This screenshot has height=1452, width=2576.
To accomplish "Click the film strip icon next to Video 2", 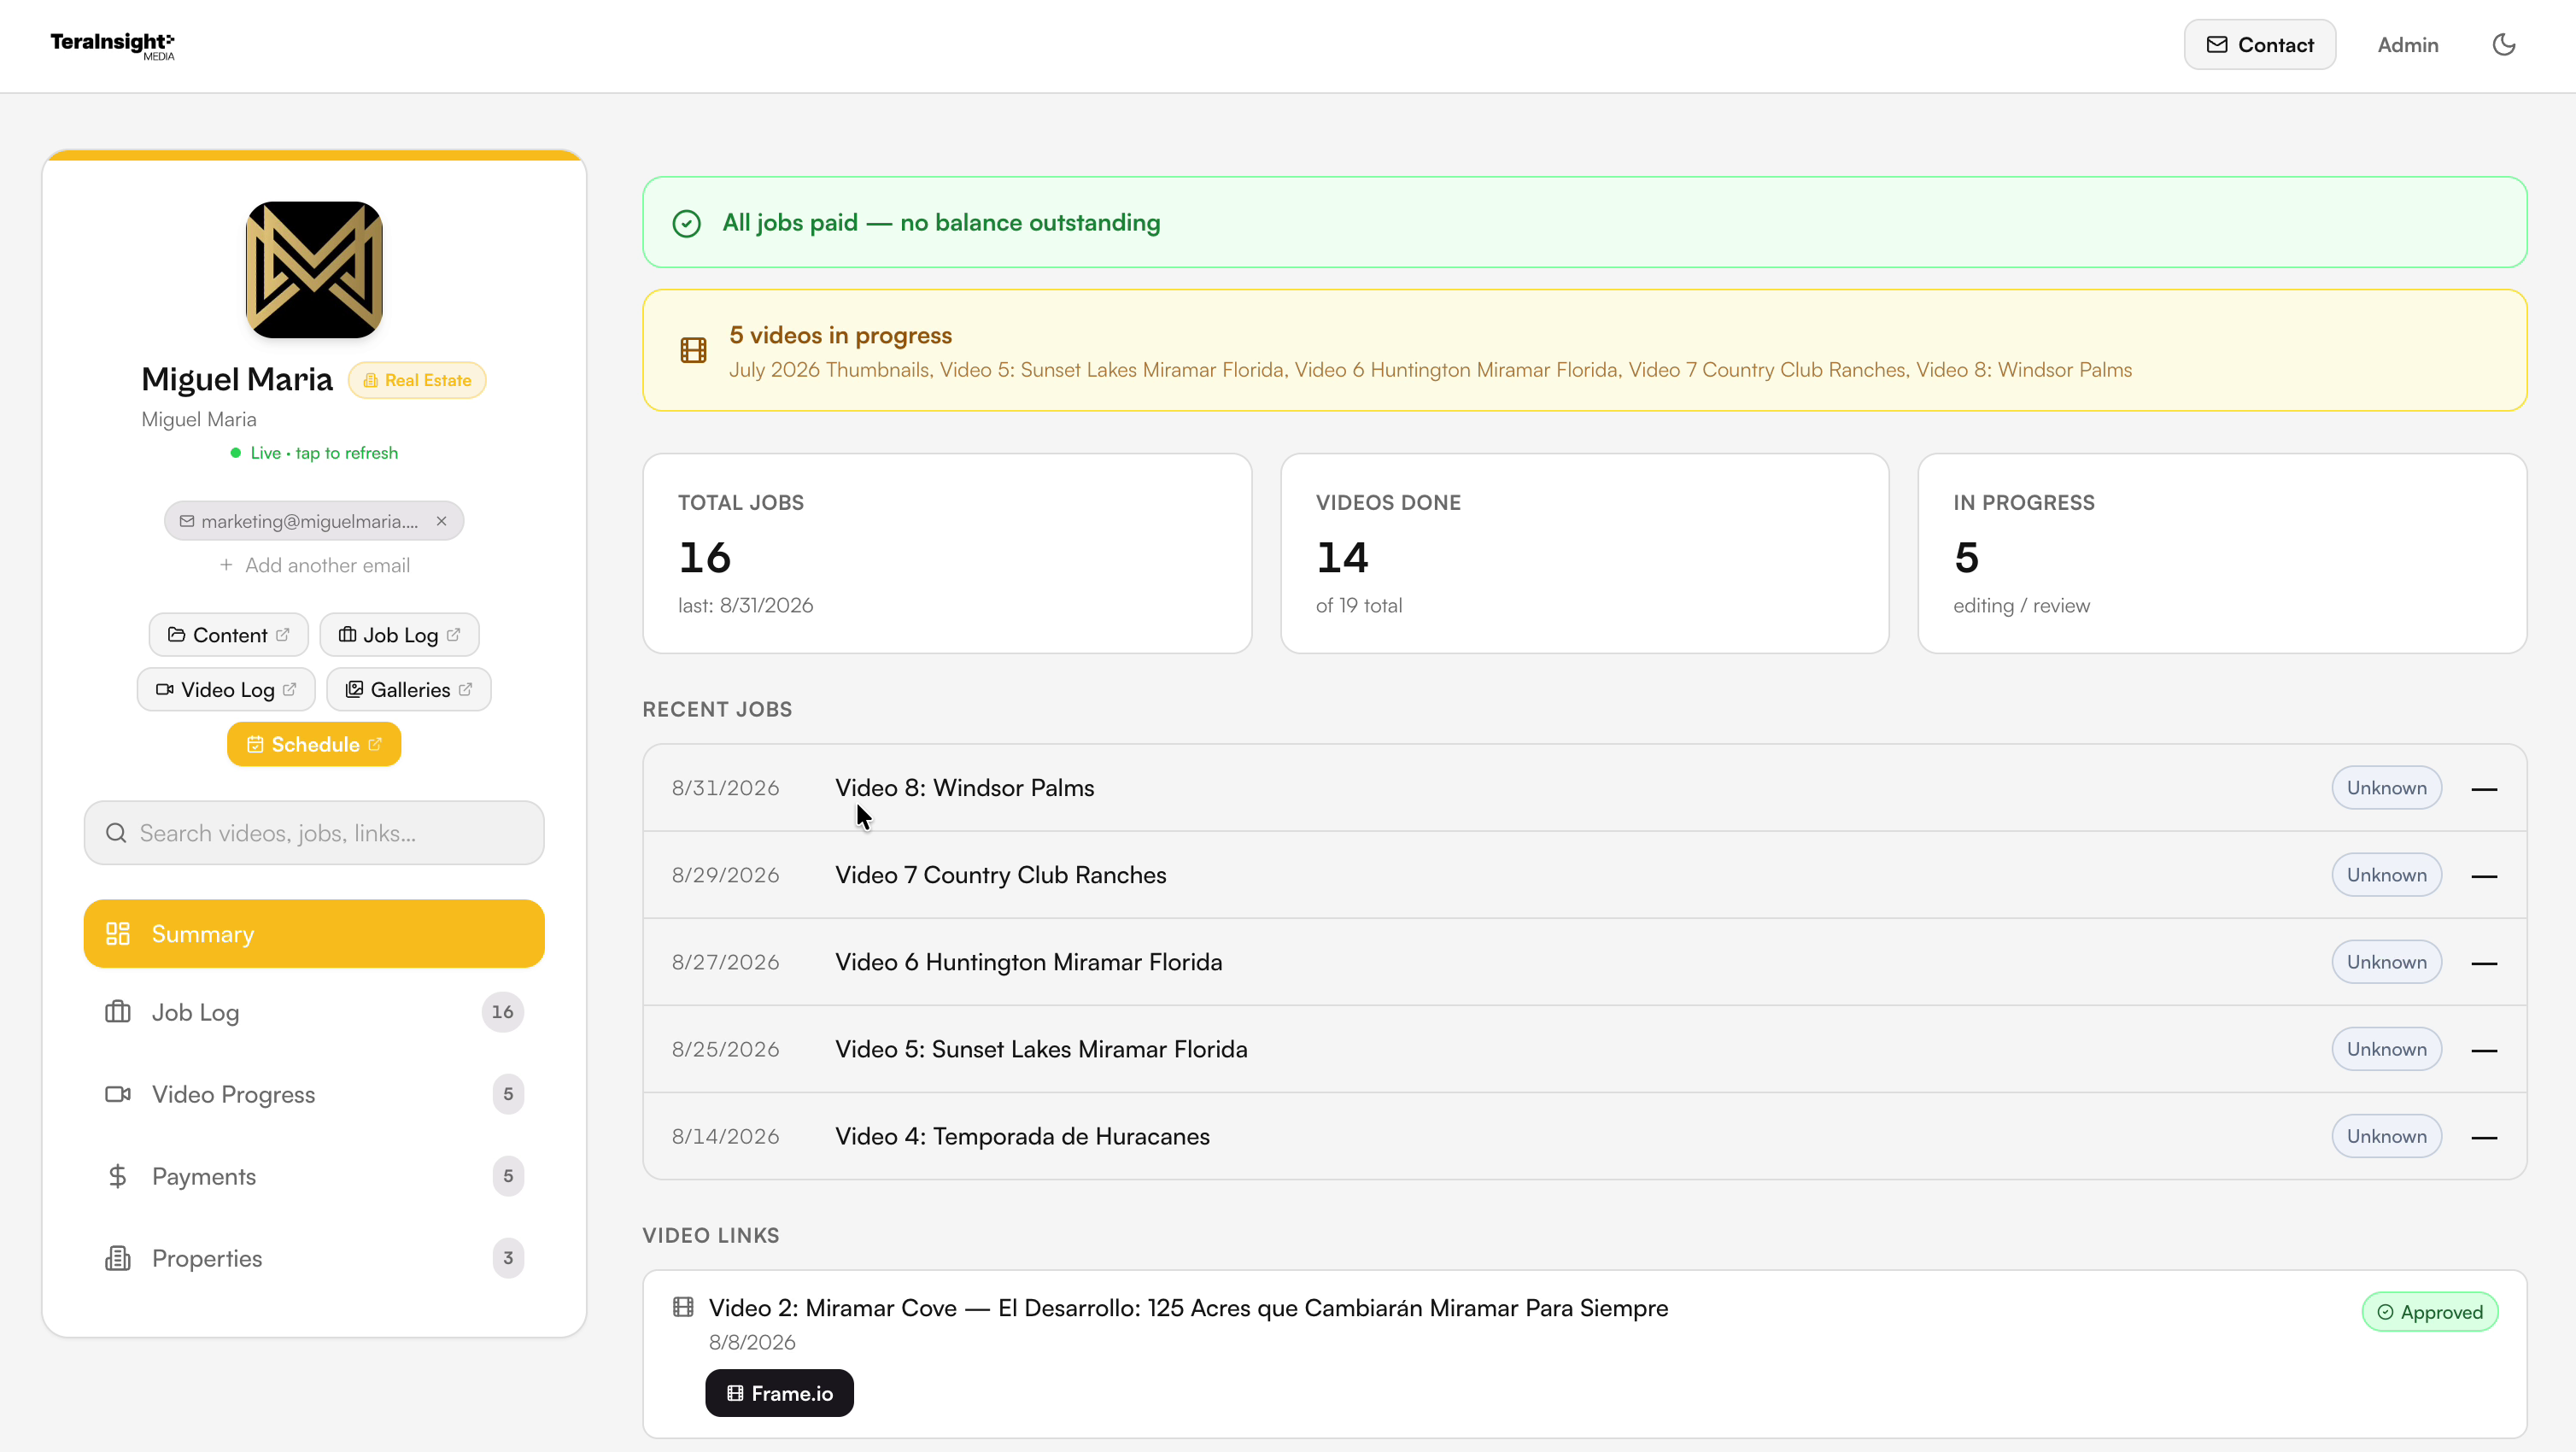I will [x=683, y=1307].
